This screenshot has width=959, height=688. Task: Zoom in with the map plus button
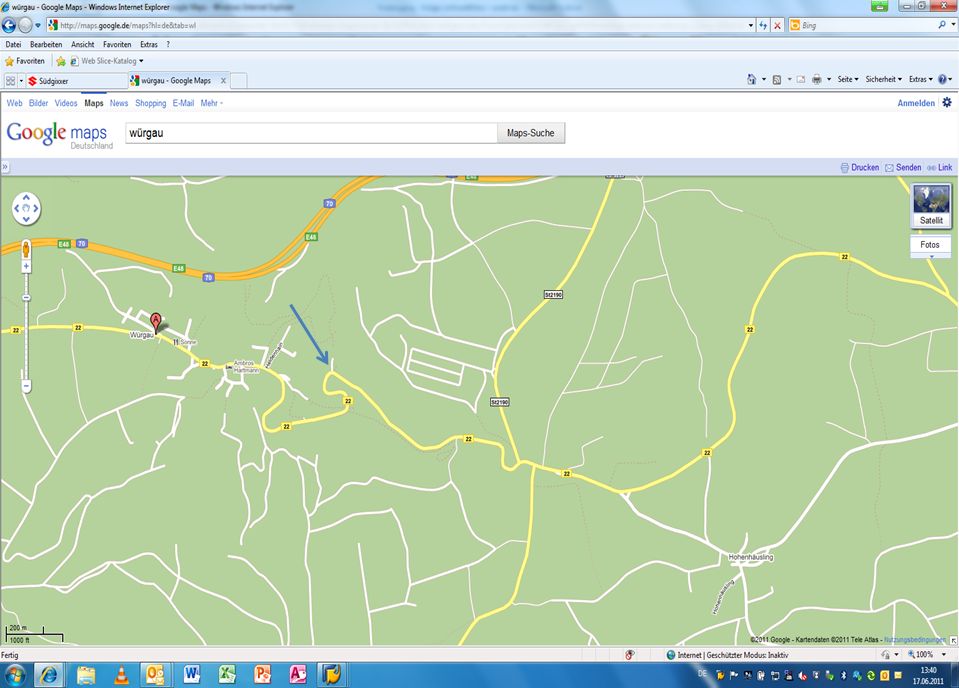26,267
